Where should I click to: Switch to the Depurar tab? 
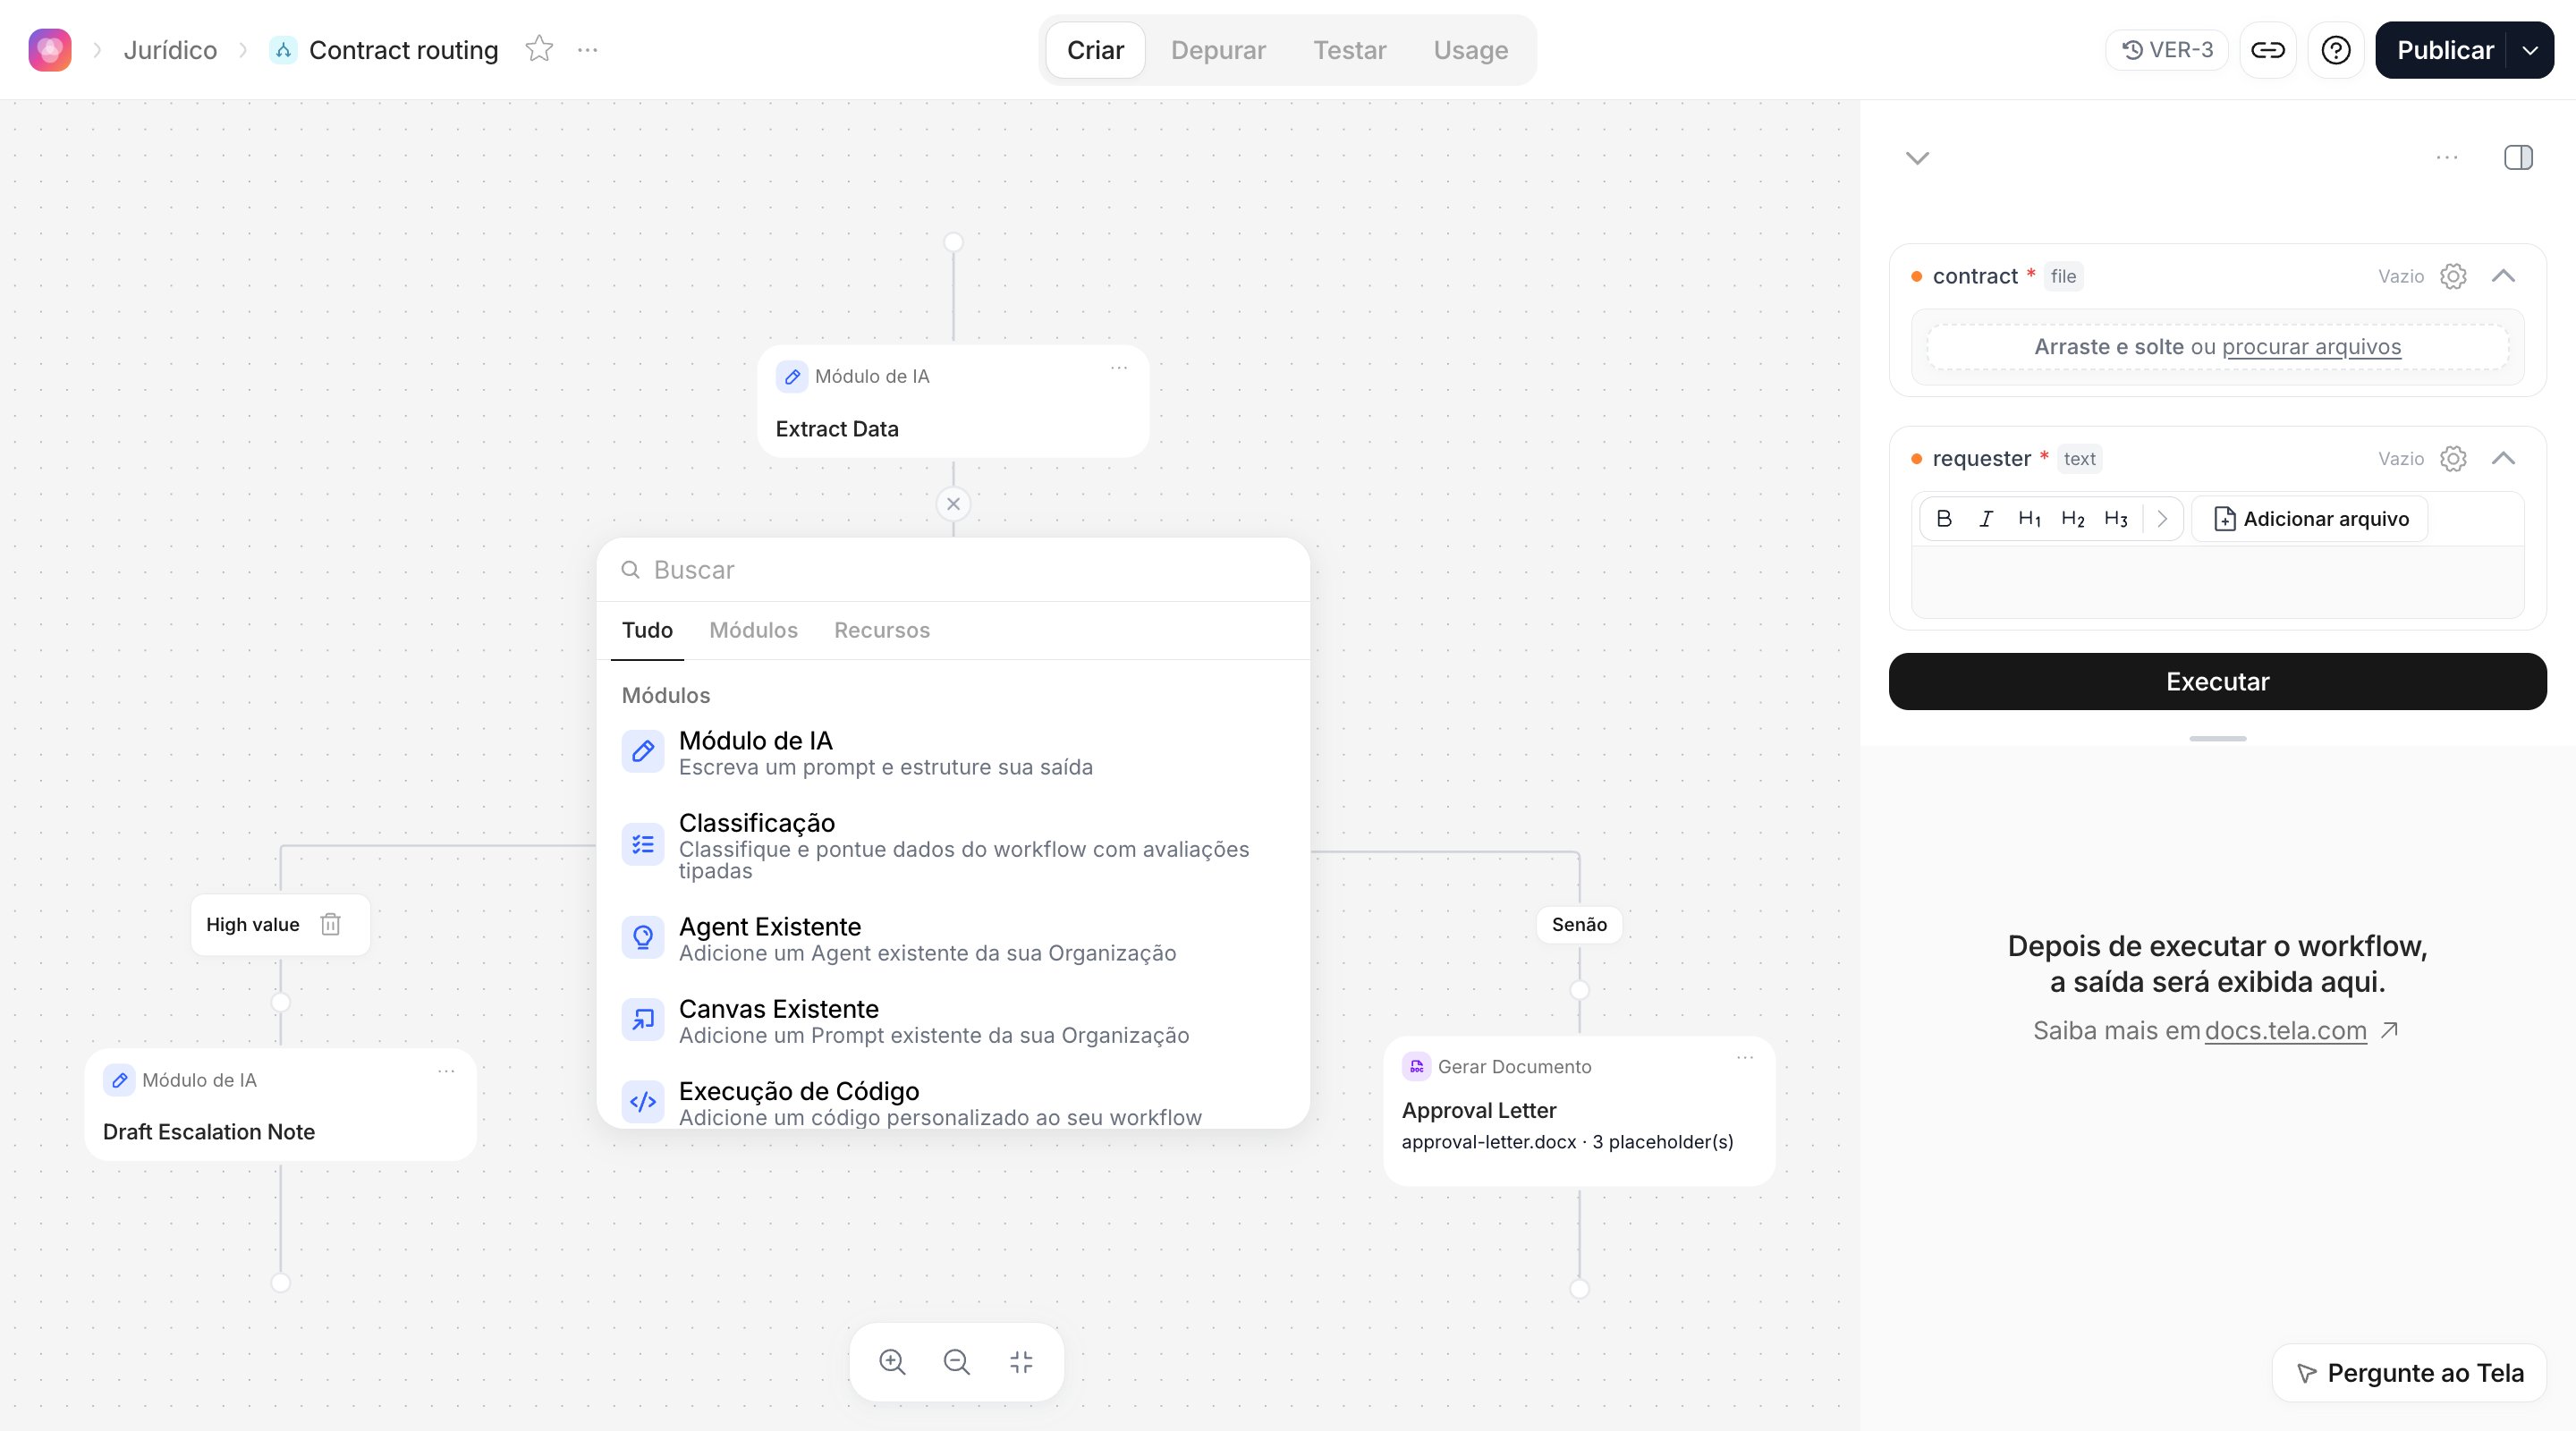[1218, 50]
